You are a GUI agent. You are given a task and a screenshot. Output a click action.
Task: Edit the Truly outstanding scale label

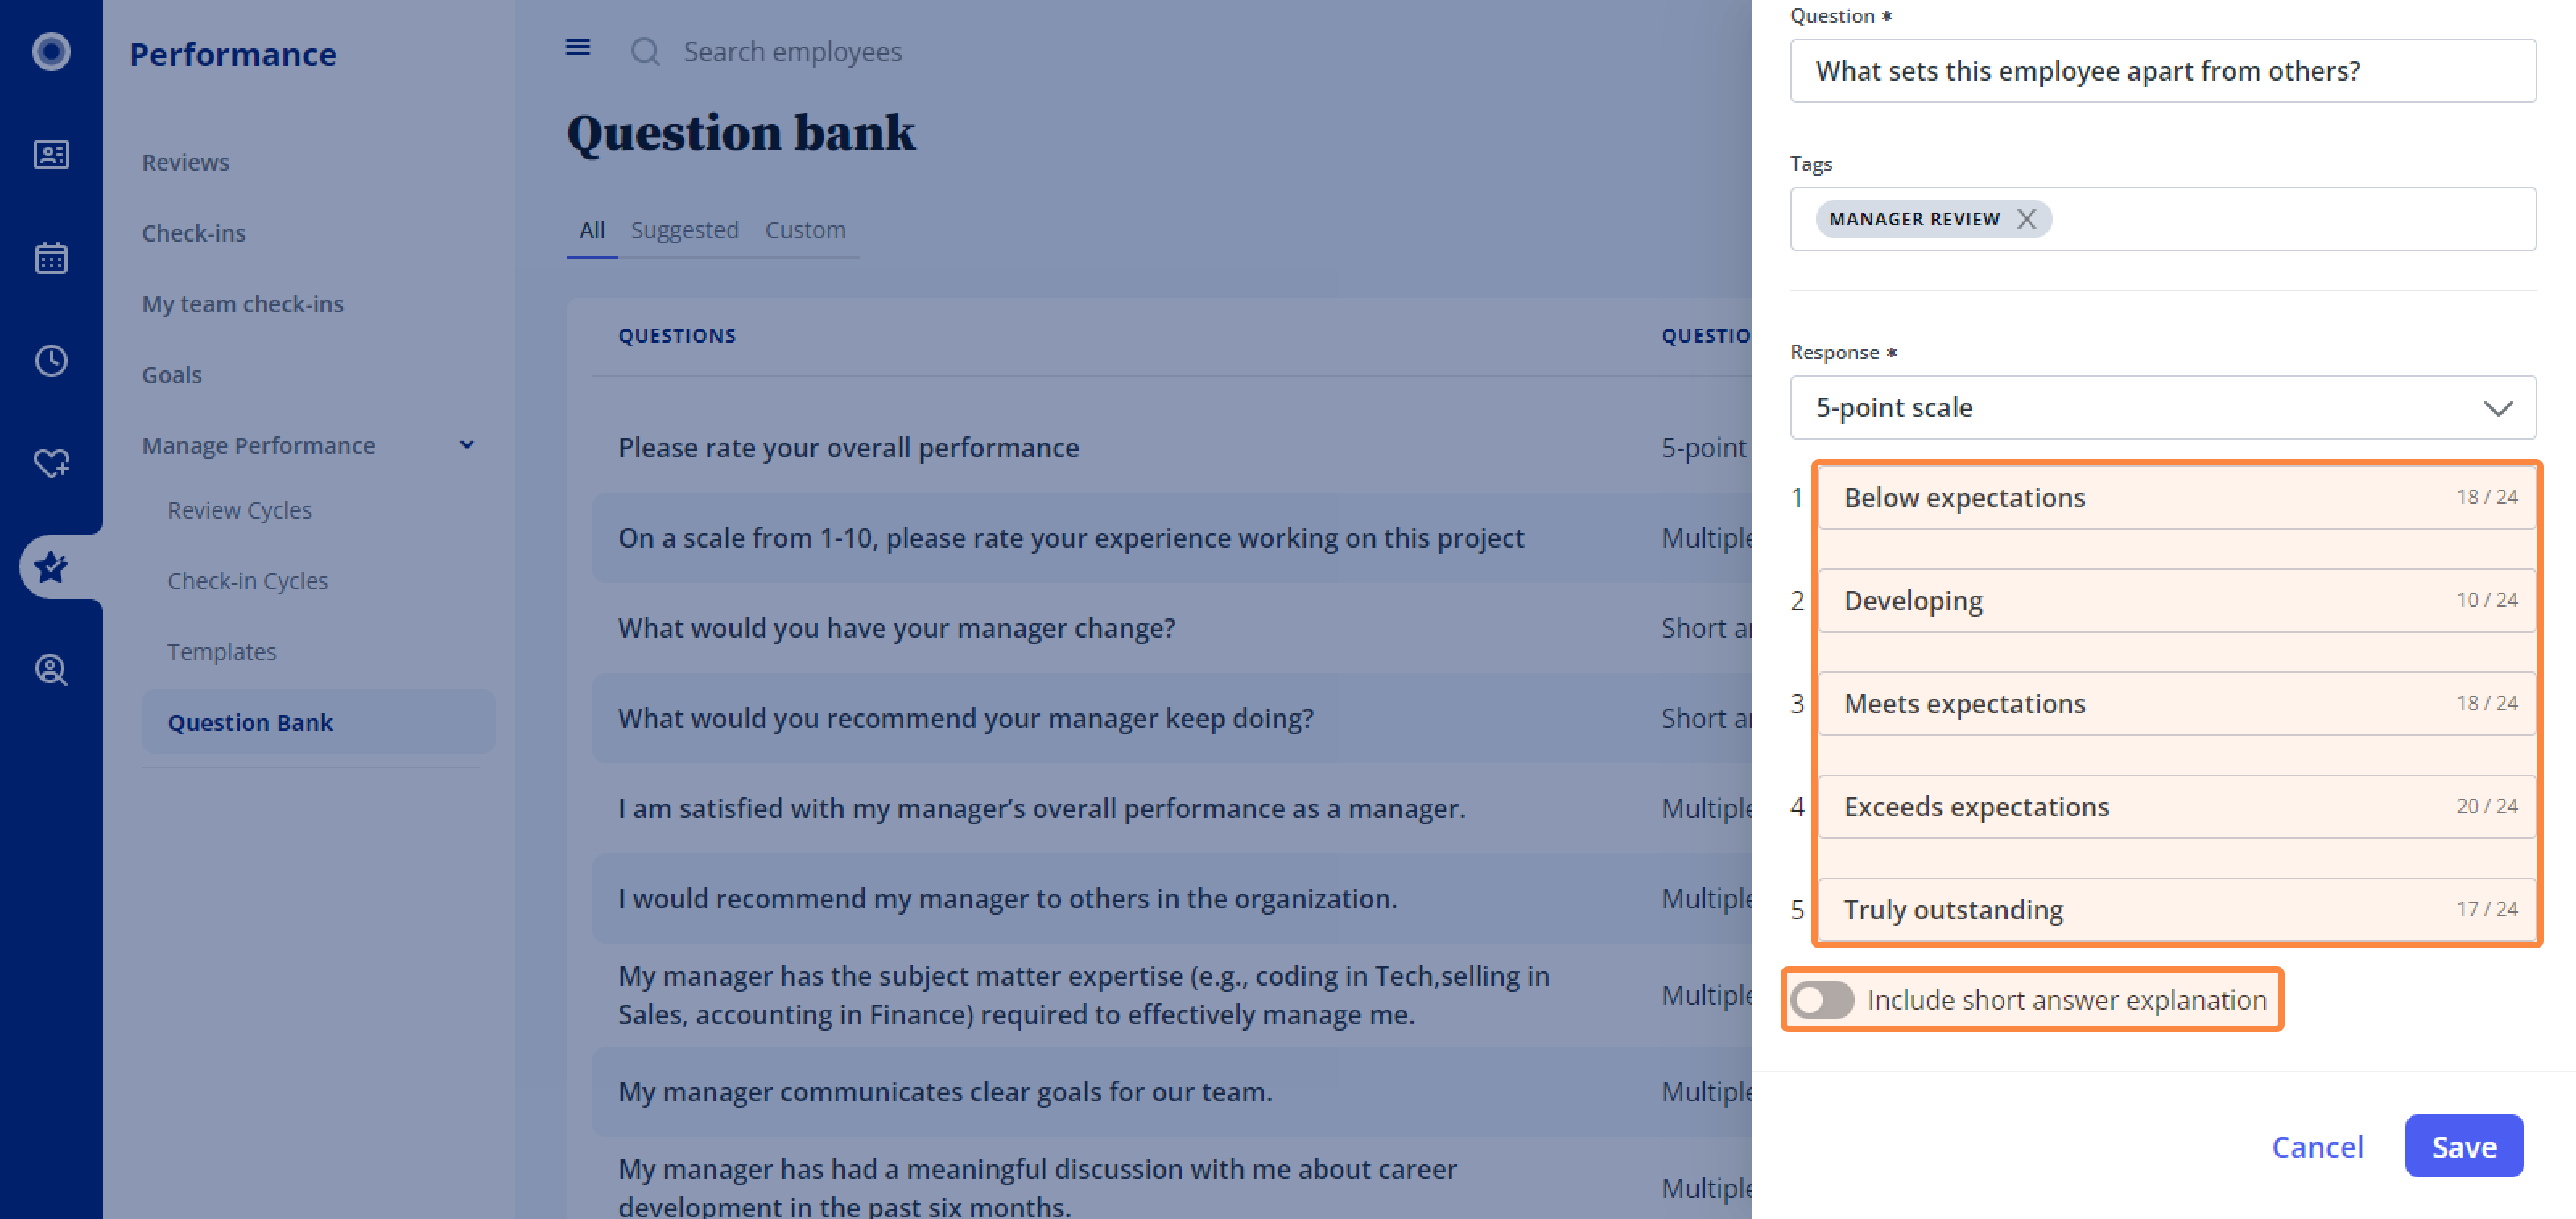pyautogui.click(x=2176, y=909)
